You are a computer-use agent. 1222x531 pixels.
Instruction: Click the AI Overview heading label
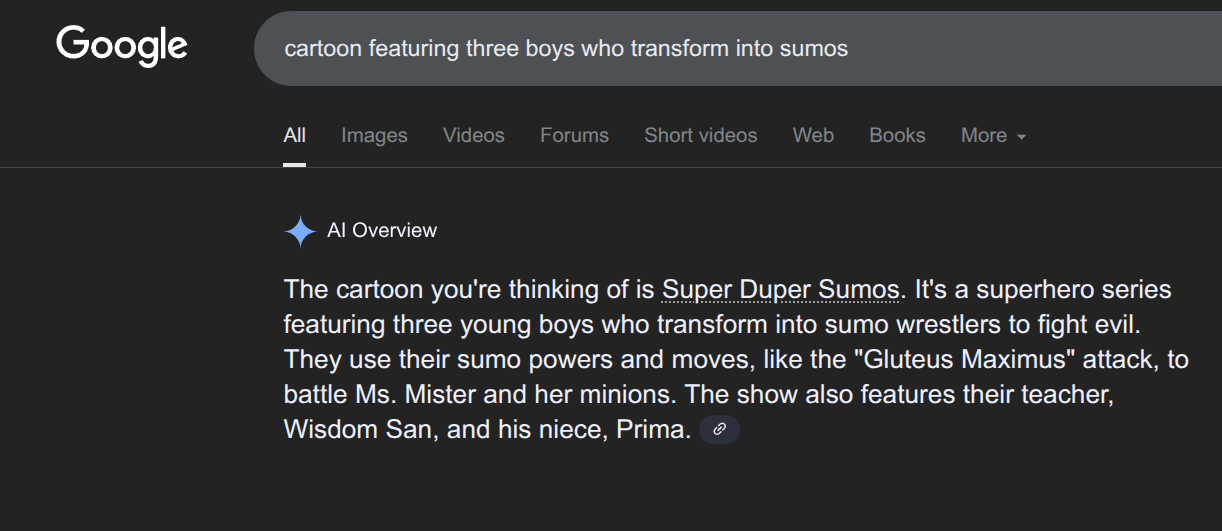point(382,231)
